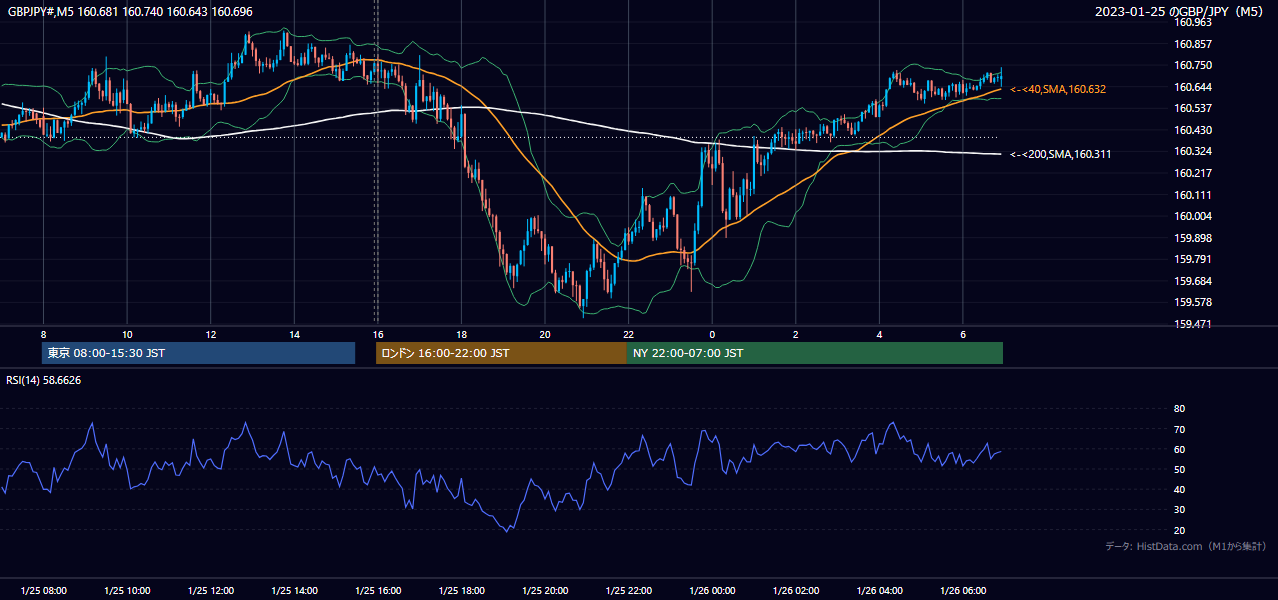Click the 159.578 price axis label
Viewport: 1278px width, 600px height.
click(1192, 302)
